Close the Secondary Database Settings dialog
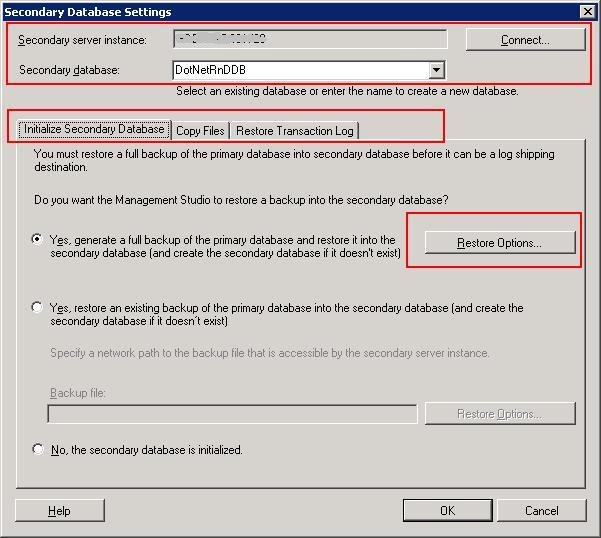Screen dimensions: 601x538 click(x=587, y=11)
